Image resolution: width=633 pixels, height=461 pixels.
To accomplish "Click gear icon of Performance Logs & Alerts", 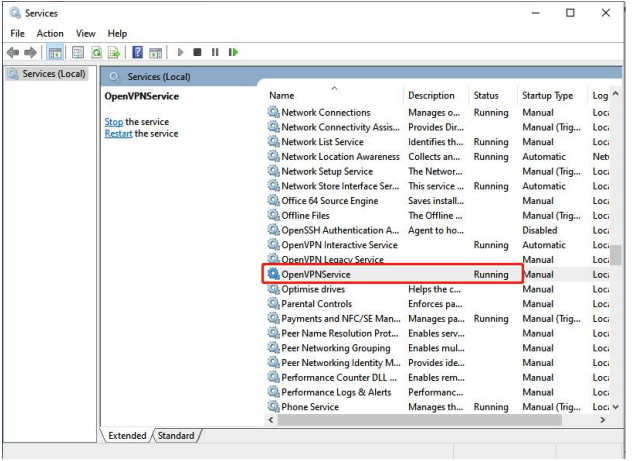I will point(273,392).
